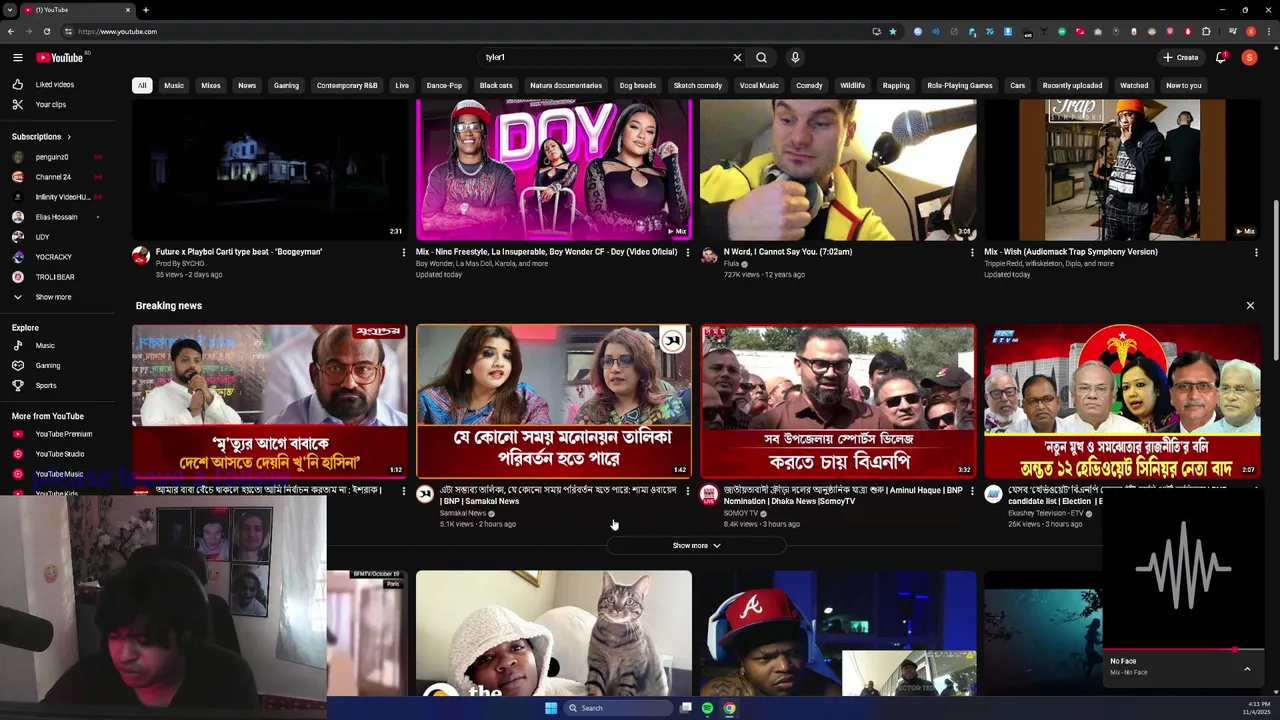This screenshot has height=720, width=1280.
Task: Open the notifications bell
Action: [x=1221, y=58]
